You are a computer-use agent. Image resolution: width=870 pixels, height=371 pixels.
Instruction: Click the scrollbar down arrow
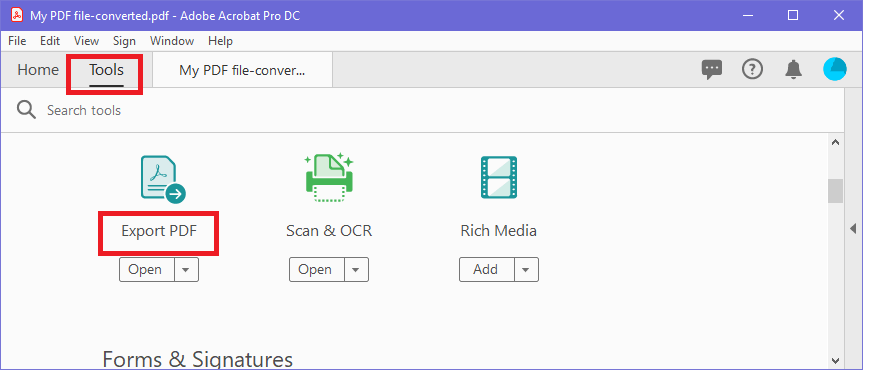835,360
